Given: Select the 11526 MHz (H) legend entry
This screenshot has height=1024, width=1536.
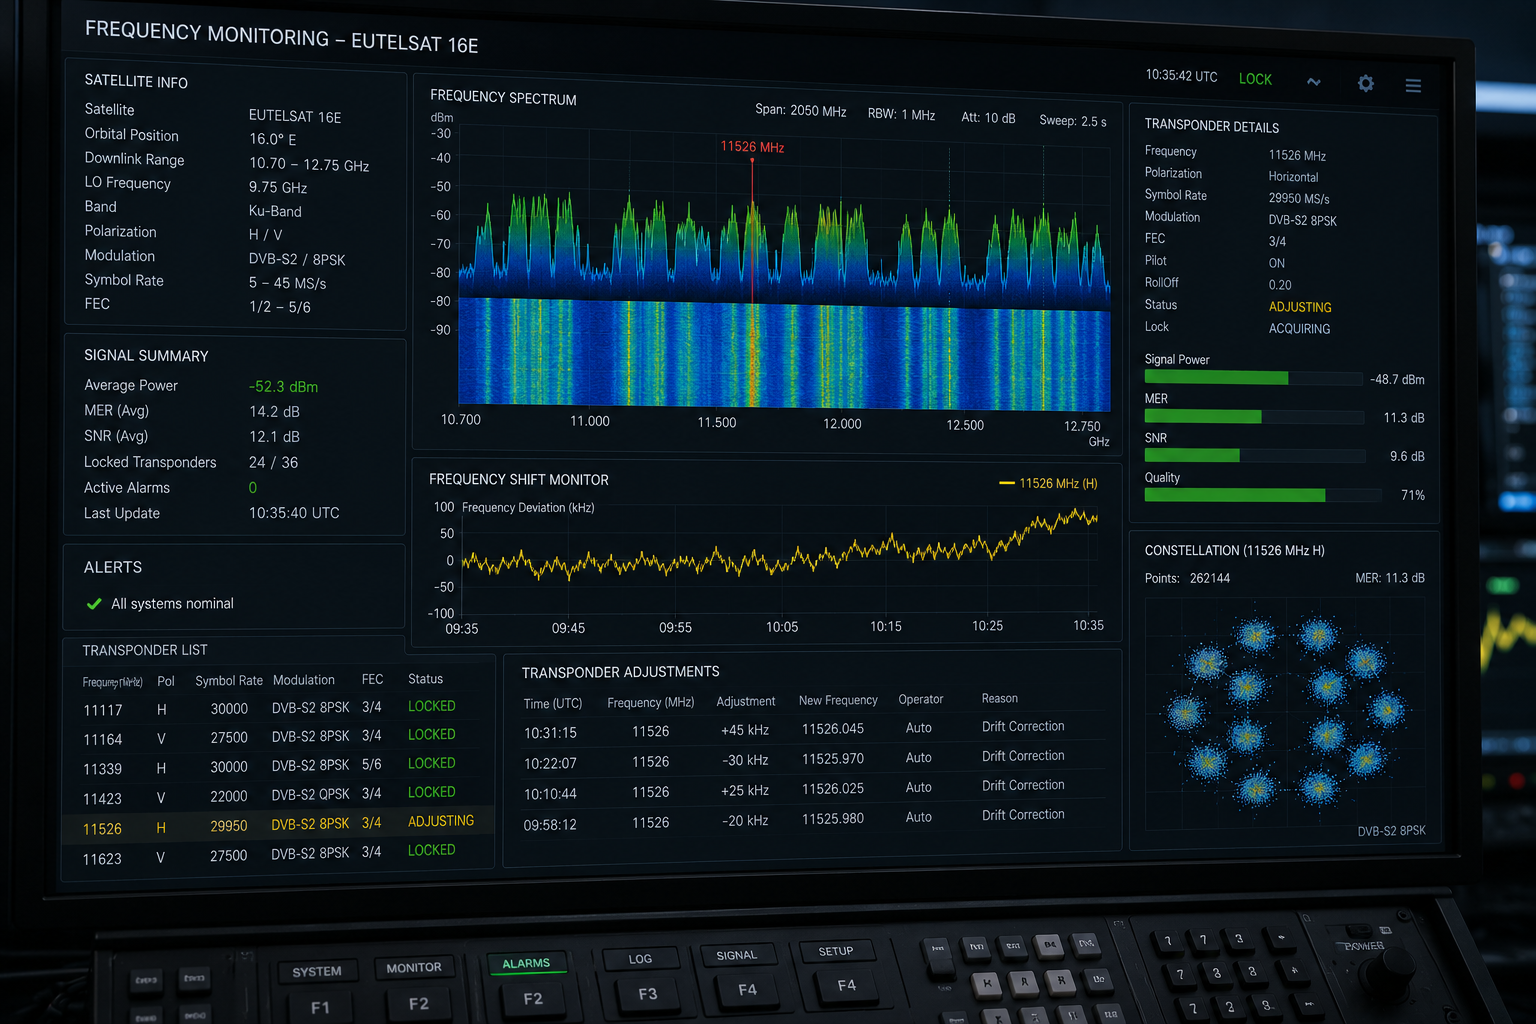Looking at the screenshot, I should pyautogui.click(x=1048, y=483).
